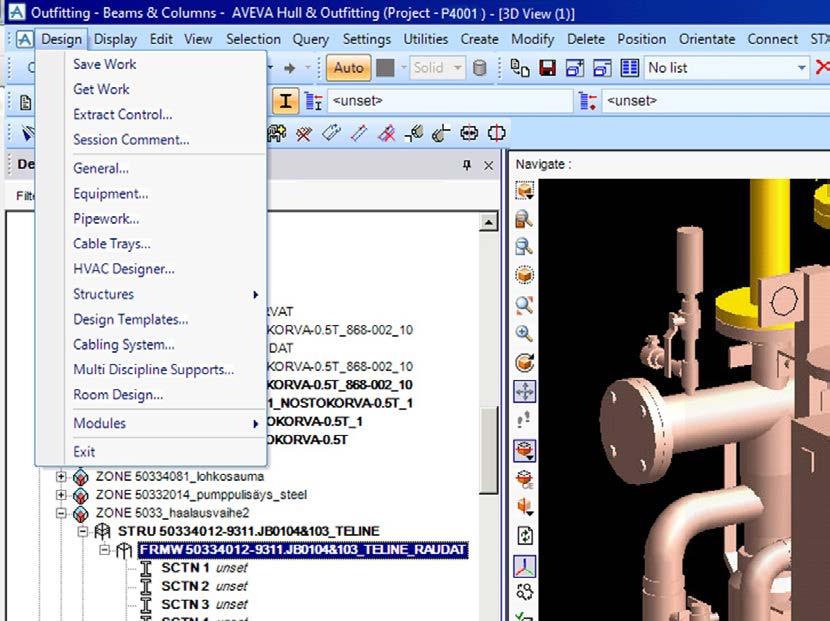
Task: Click the blue-bars icon with red dot beside second unset field
Action: [588, 101]
